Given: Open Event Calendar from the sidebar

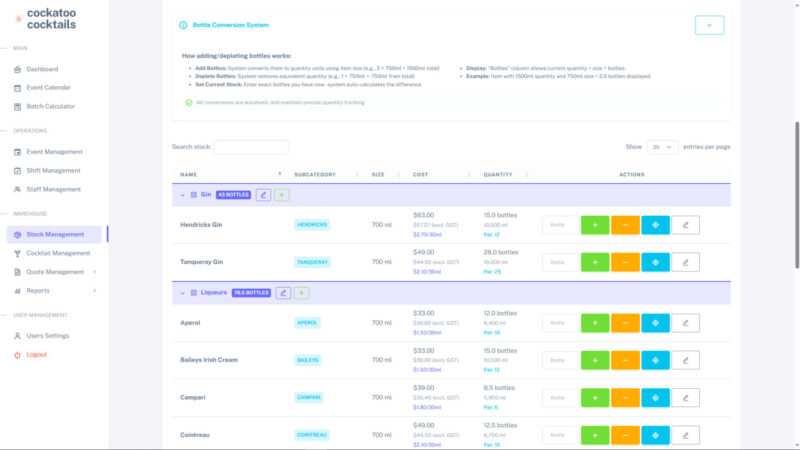Looking at the screenshot, I should 48,87.
